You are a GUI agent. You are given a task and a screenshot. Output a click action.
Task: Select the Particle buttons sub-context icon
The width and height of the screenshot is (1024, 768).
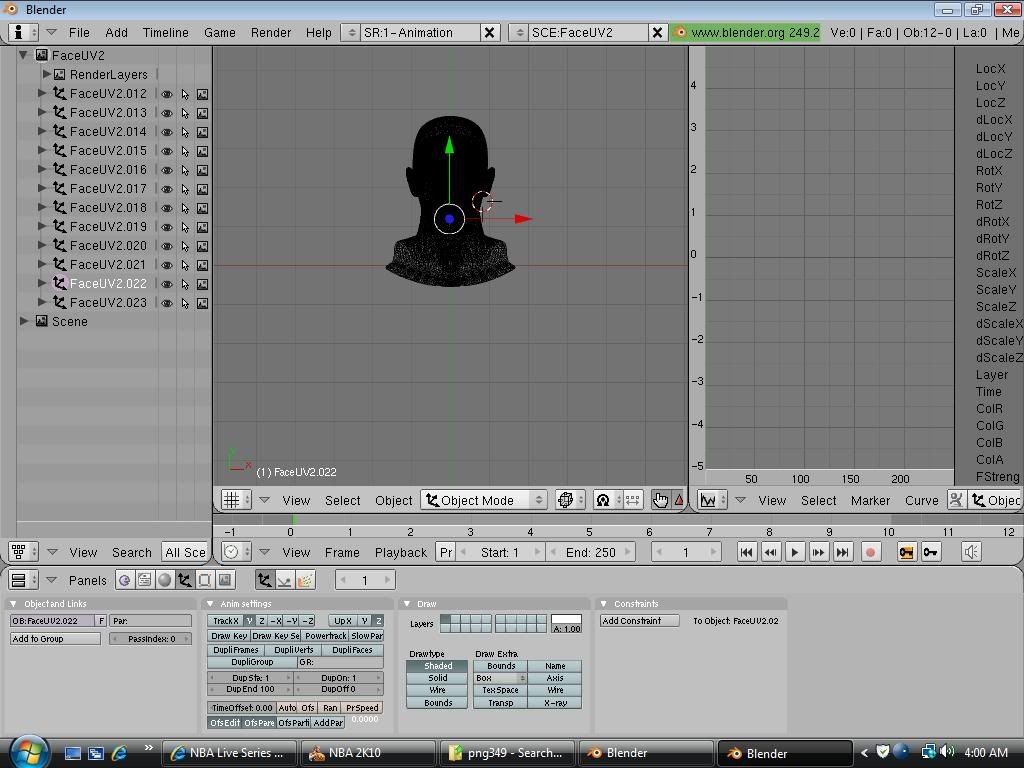(x=304, y=580)
